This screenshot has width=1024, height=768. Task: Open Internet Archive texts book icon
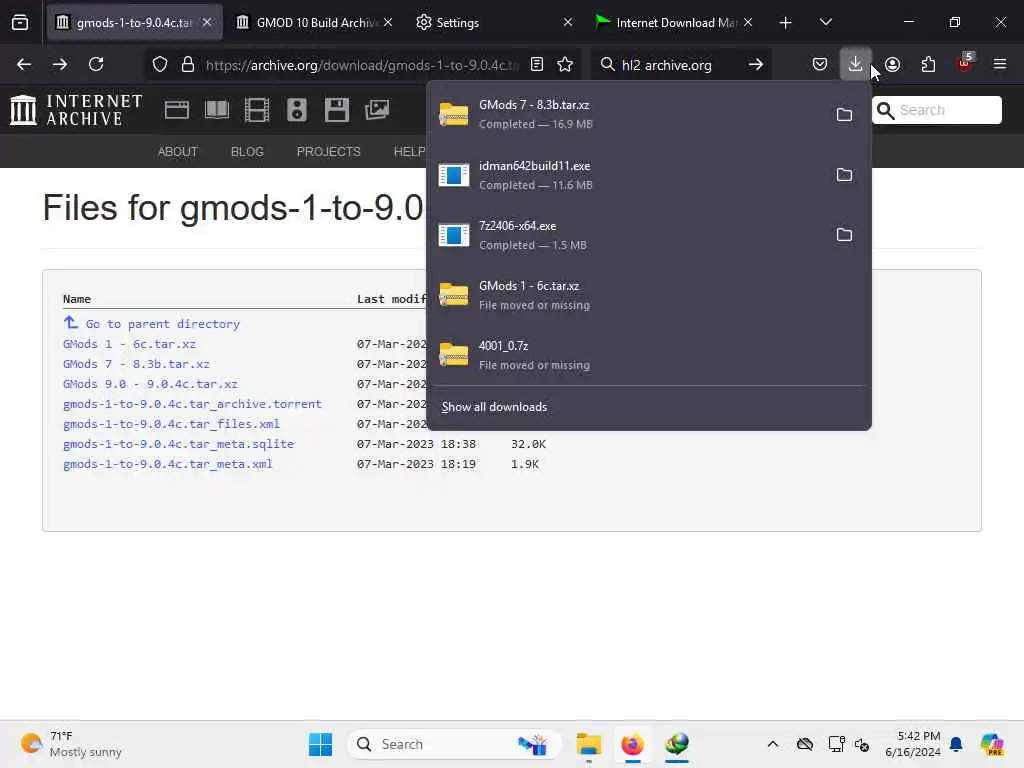(x=217, y=110)
